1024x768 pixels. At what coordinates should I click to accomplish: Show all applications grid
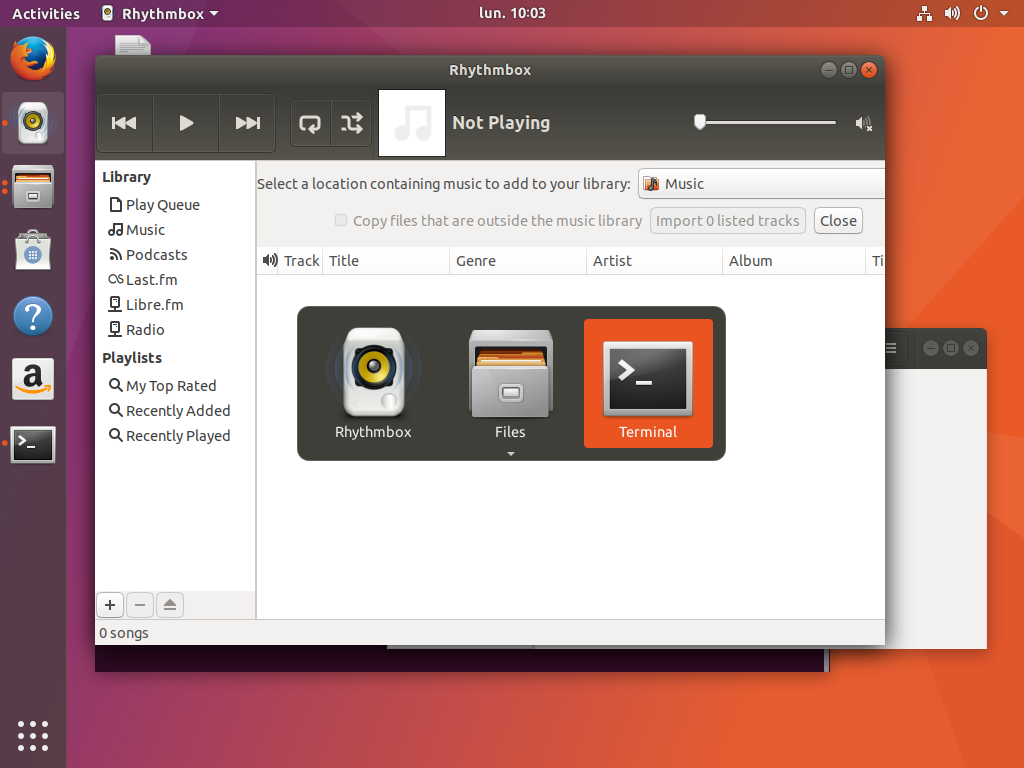tap(33, 736)
